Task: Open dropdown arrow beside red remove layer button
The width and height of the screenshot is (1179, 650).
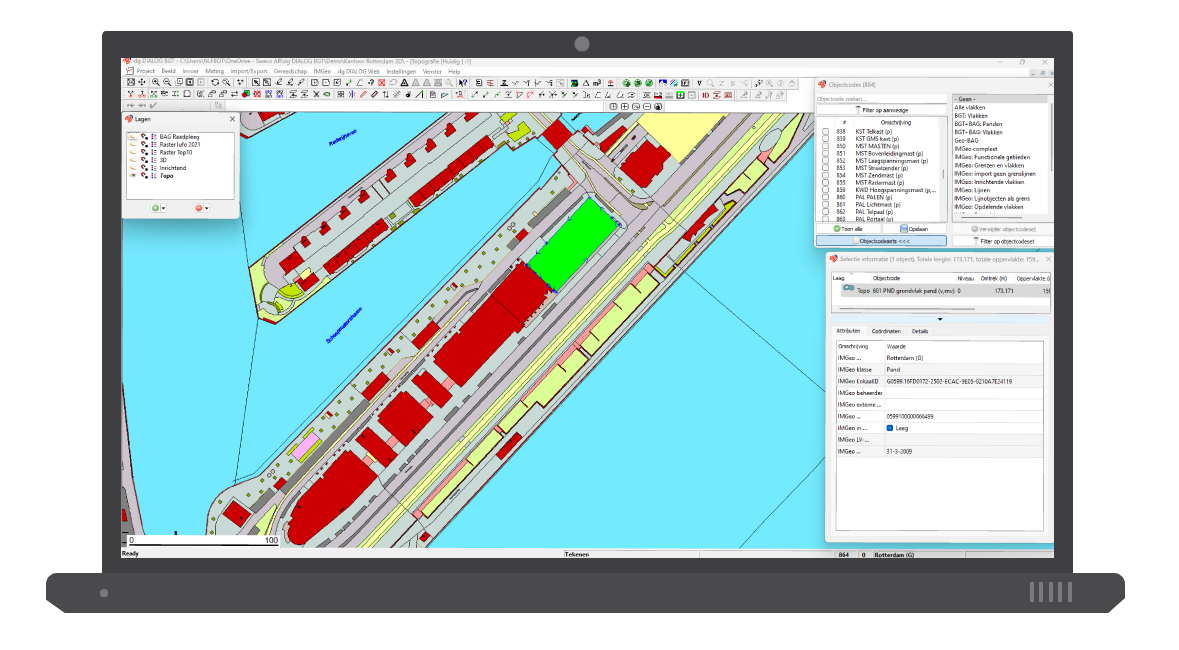Action: point(207,208)
